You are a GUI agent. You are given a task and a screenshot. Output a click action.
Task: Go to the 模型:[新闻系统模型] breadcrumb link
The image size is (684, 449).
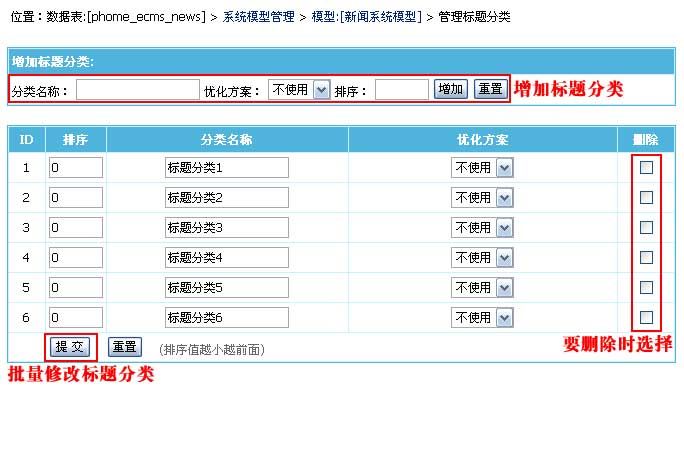pyautogui.click(x=366, y=17)
